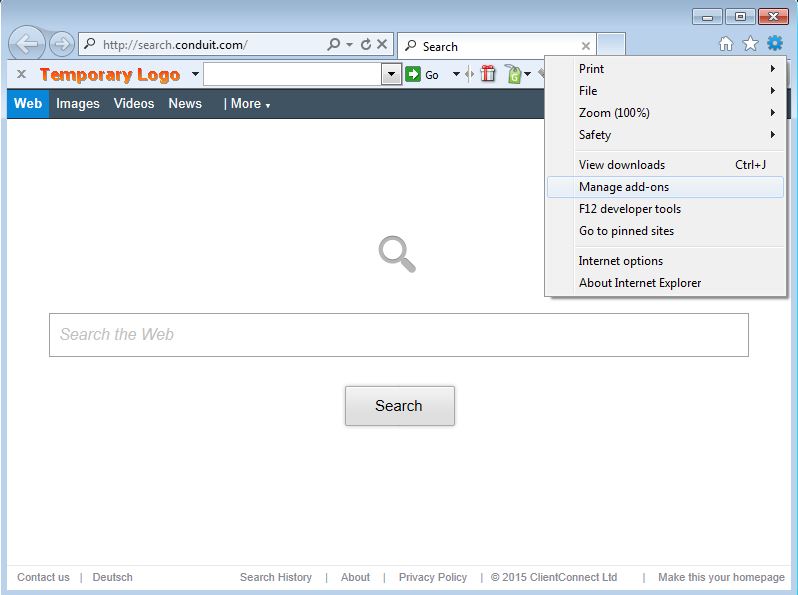Open the Privacy Policy link
Image resolution: width=798 pixels, height=595 pixels.
(x=433, y=577)
